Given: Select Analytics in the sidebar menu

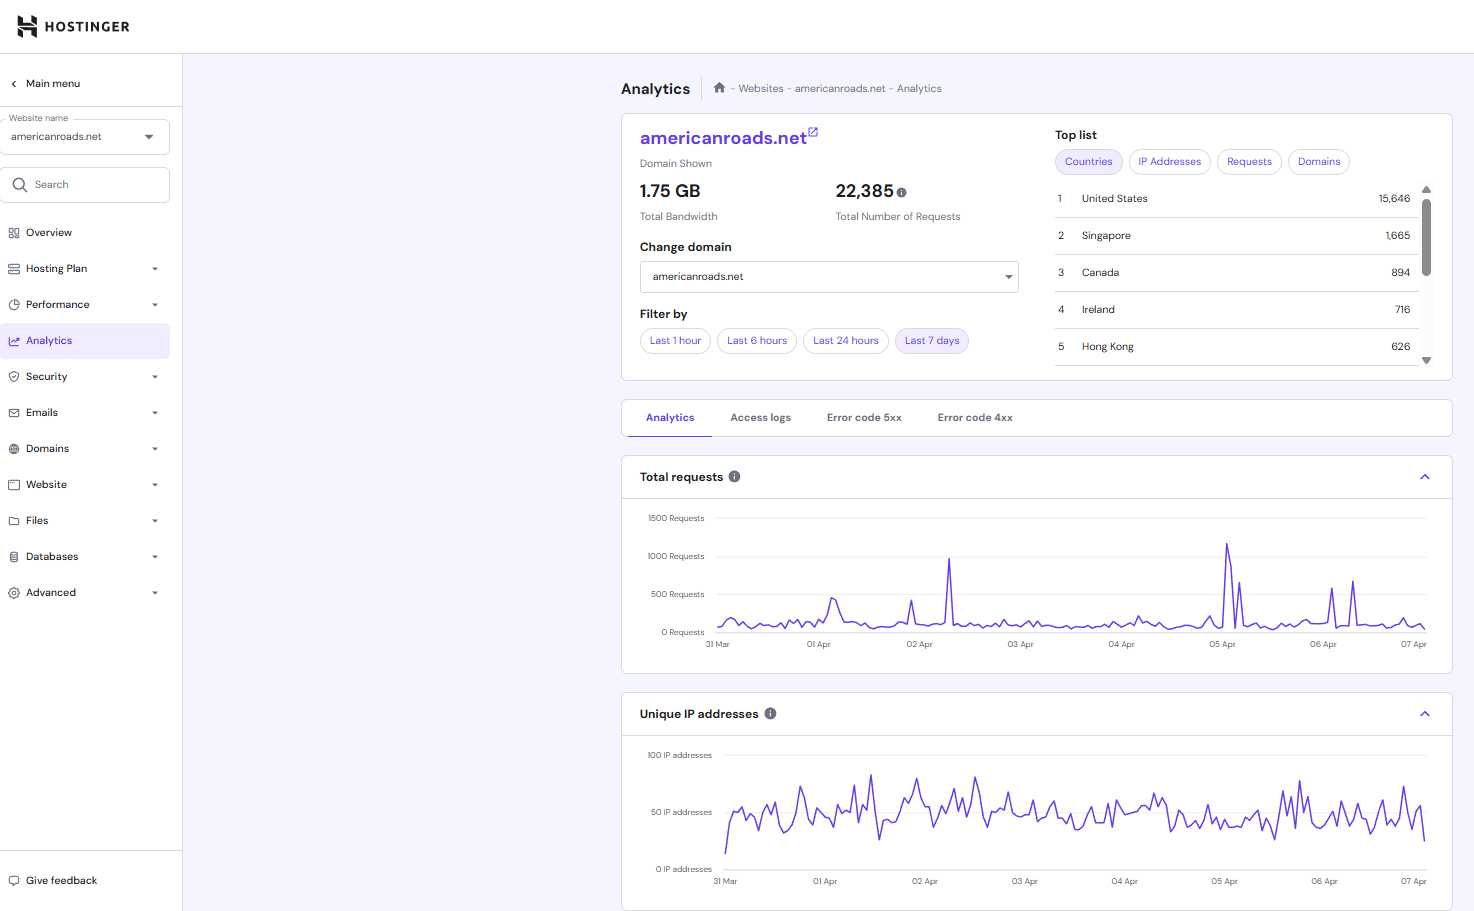Looking at the screenshot, I should [x=85, y=341].
